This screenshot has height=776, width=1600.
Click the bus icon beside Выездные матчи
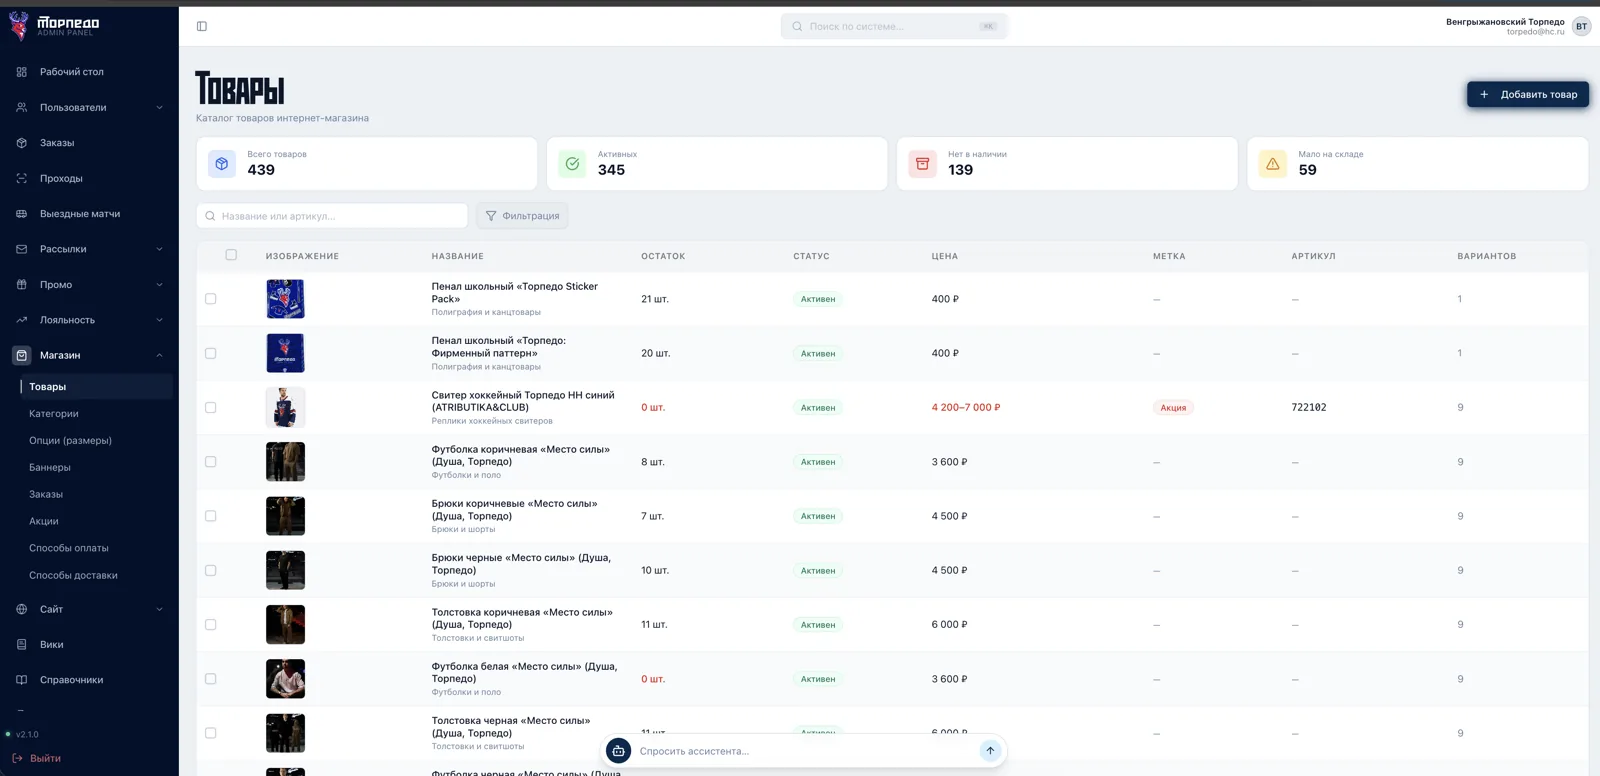(x=22, y=214)
